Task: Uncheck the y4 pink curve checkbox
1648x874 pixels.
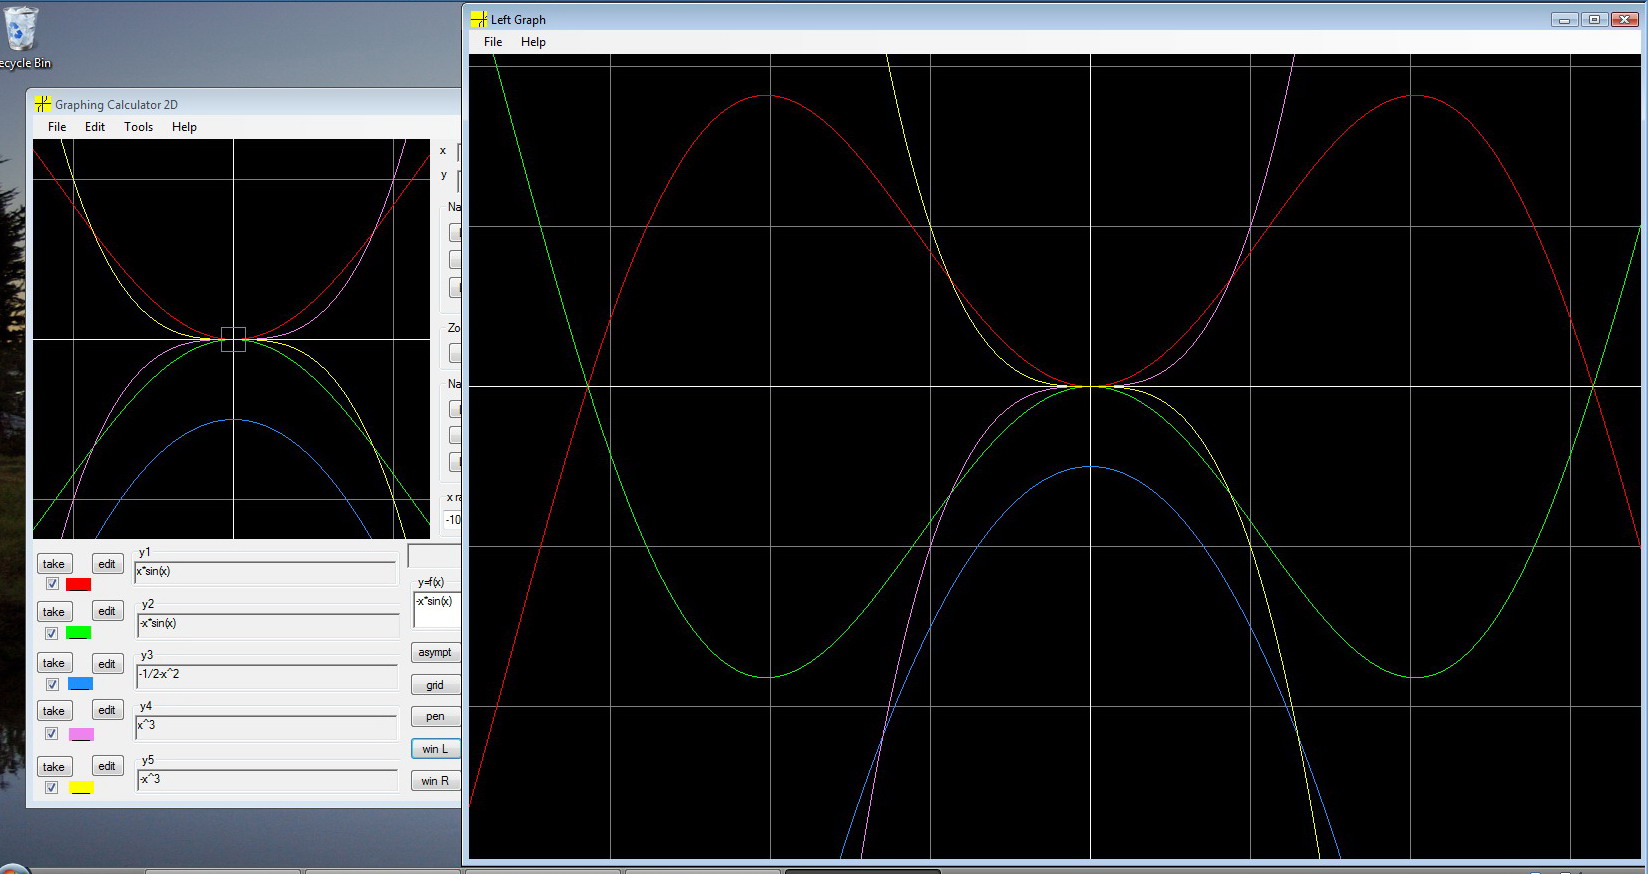Action: 52,733
